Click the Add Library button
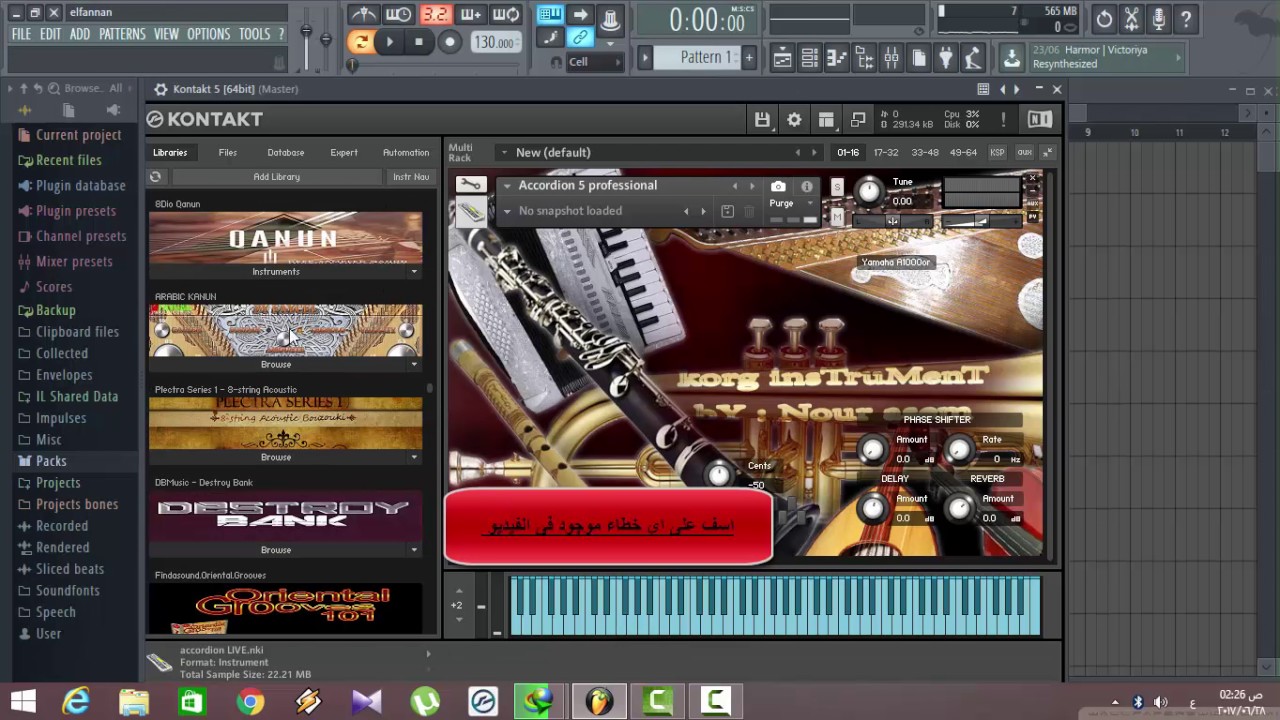The height and width of the screenshot is (720, 1280). tap(277, 177)
